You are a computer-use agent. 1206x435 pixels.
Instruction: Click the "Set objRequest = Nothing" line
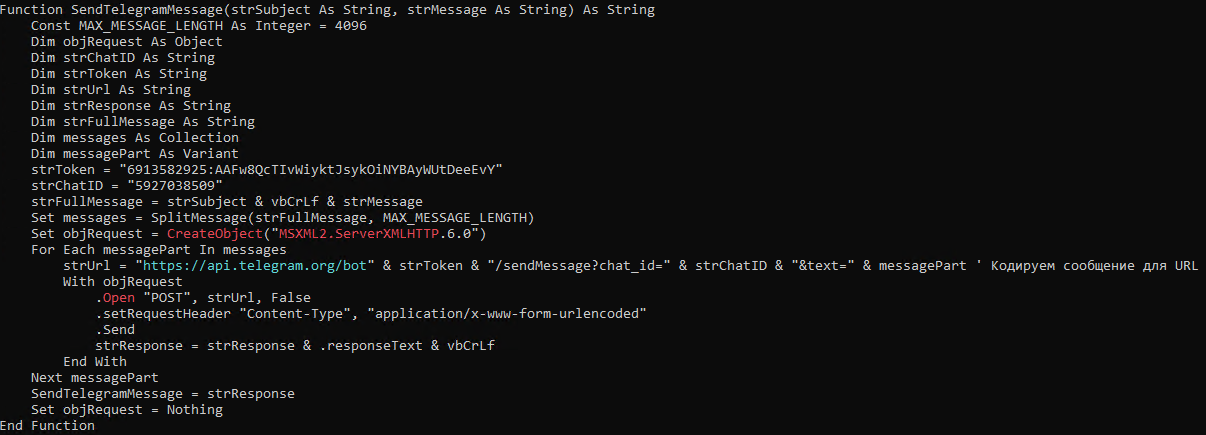point(126,410)
